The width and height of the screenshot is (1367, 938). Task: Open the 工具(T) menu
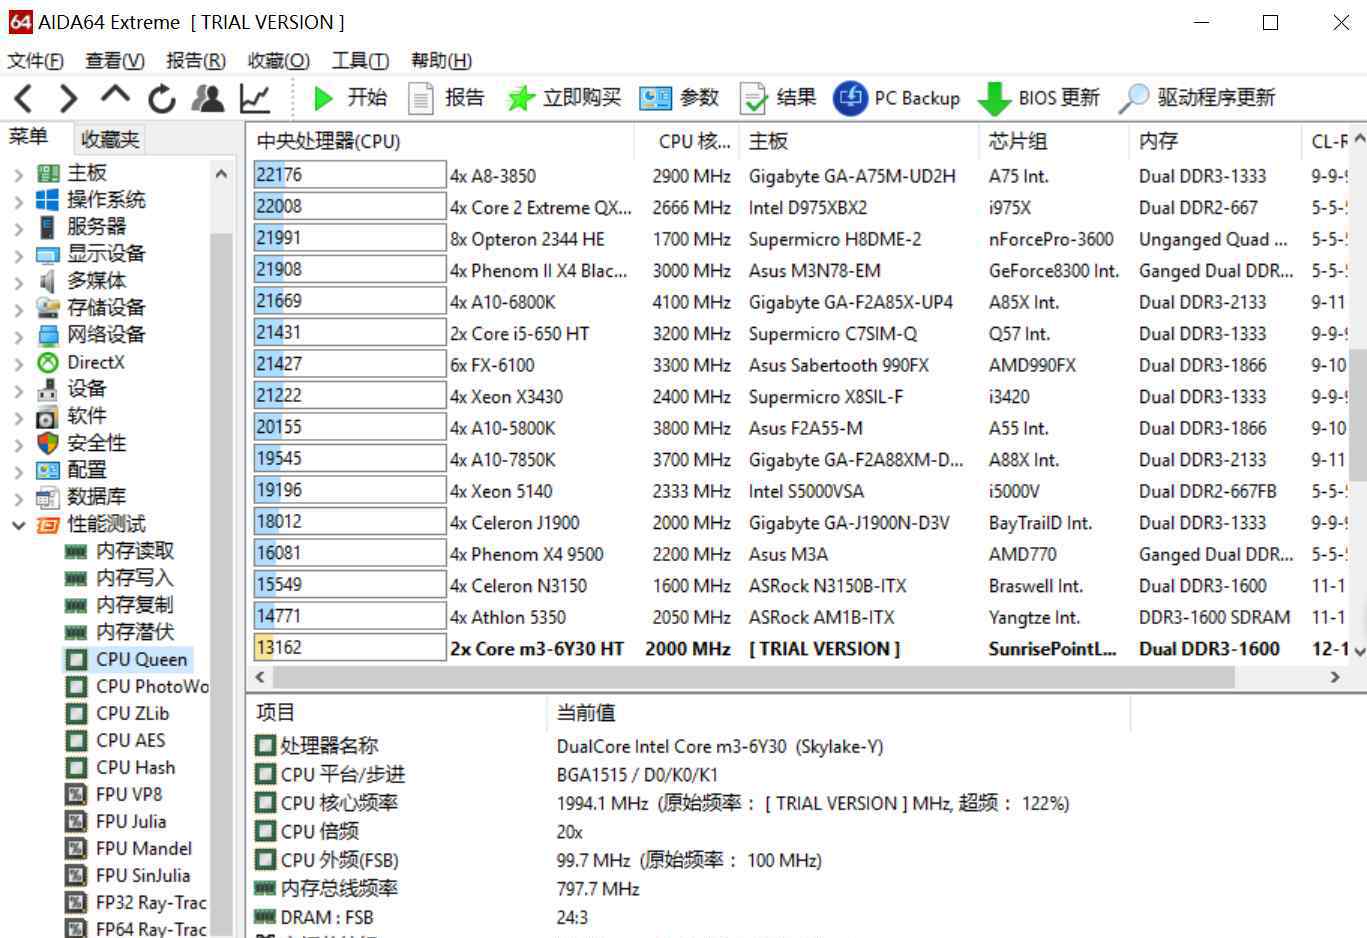(360, 61)
